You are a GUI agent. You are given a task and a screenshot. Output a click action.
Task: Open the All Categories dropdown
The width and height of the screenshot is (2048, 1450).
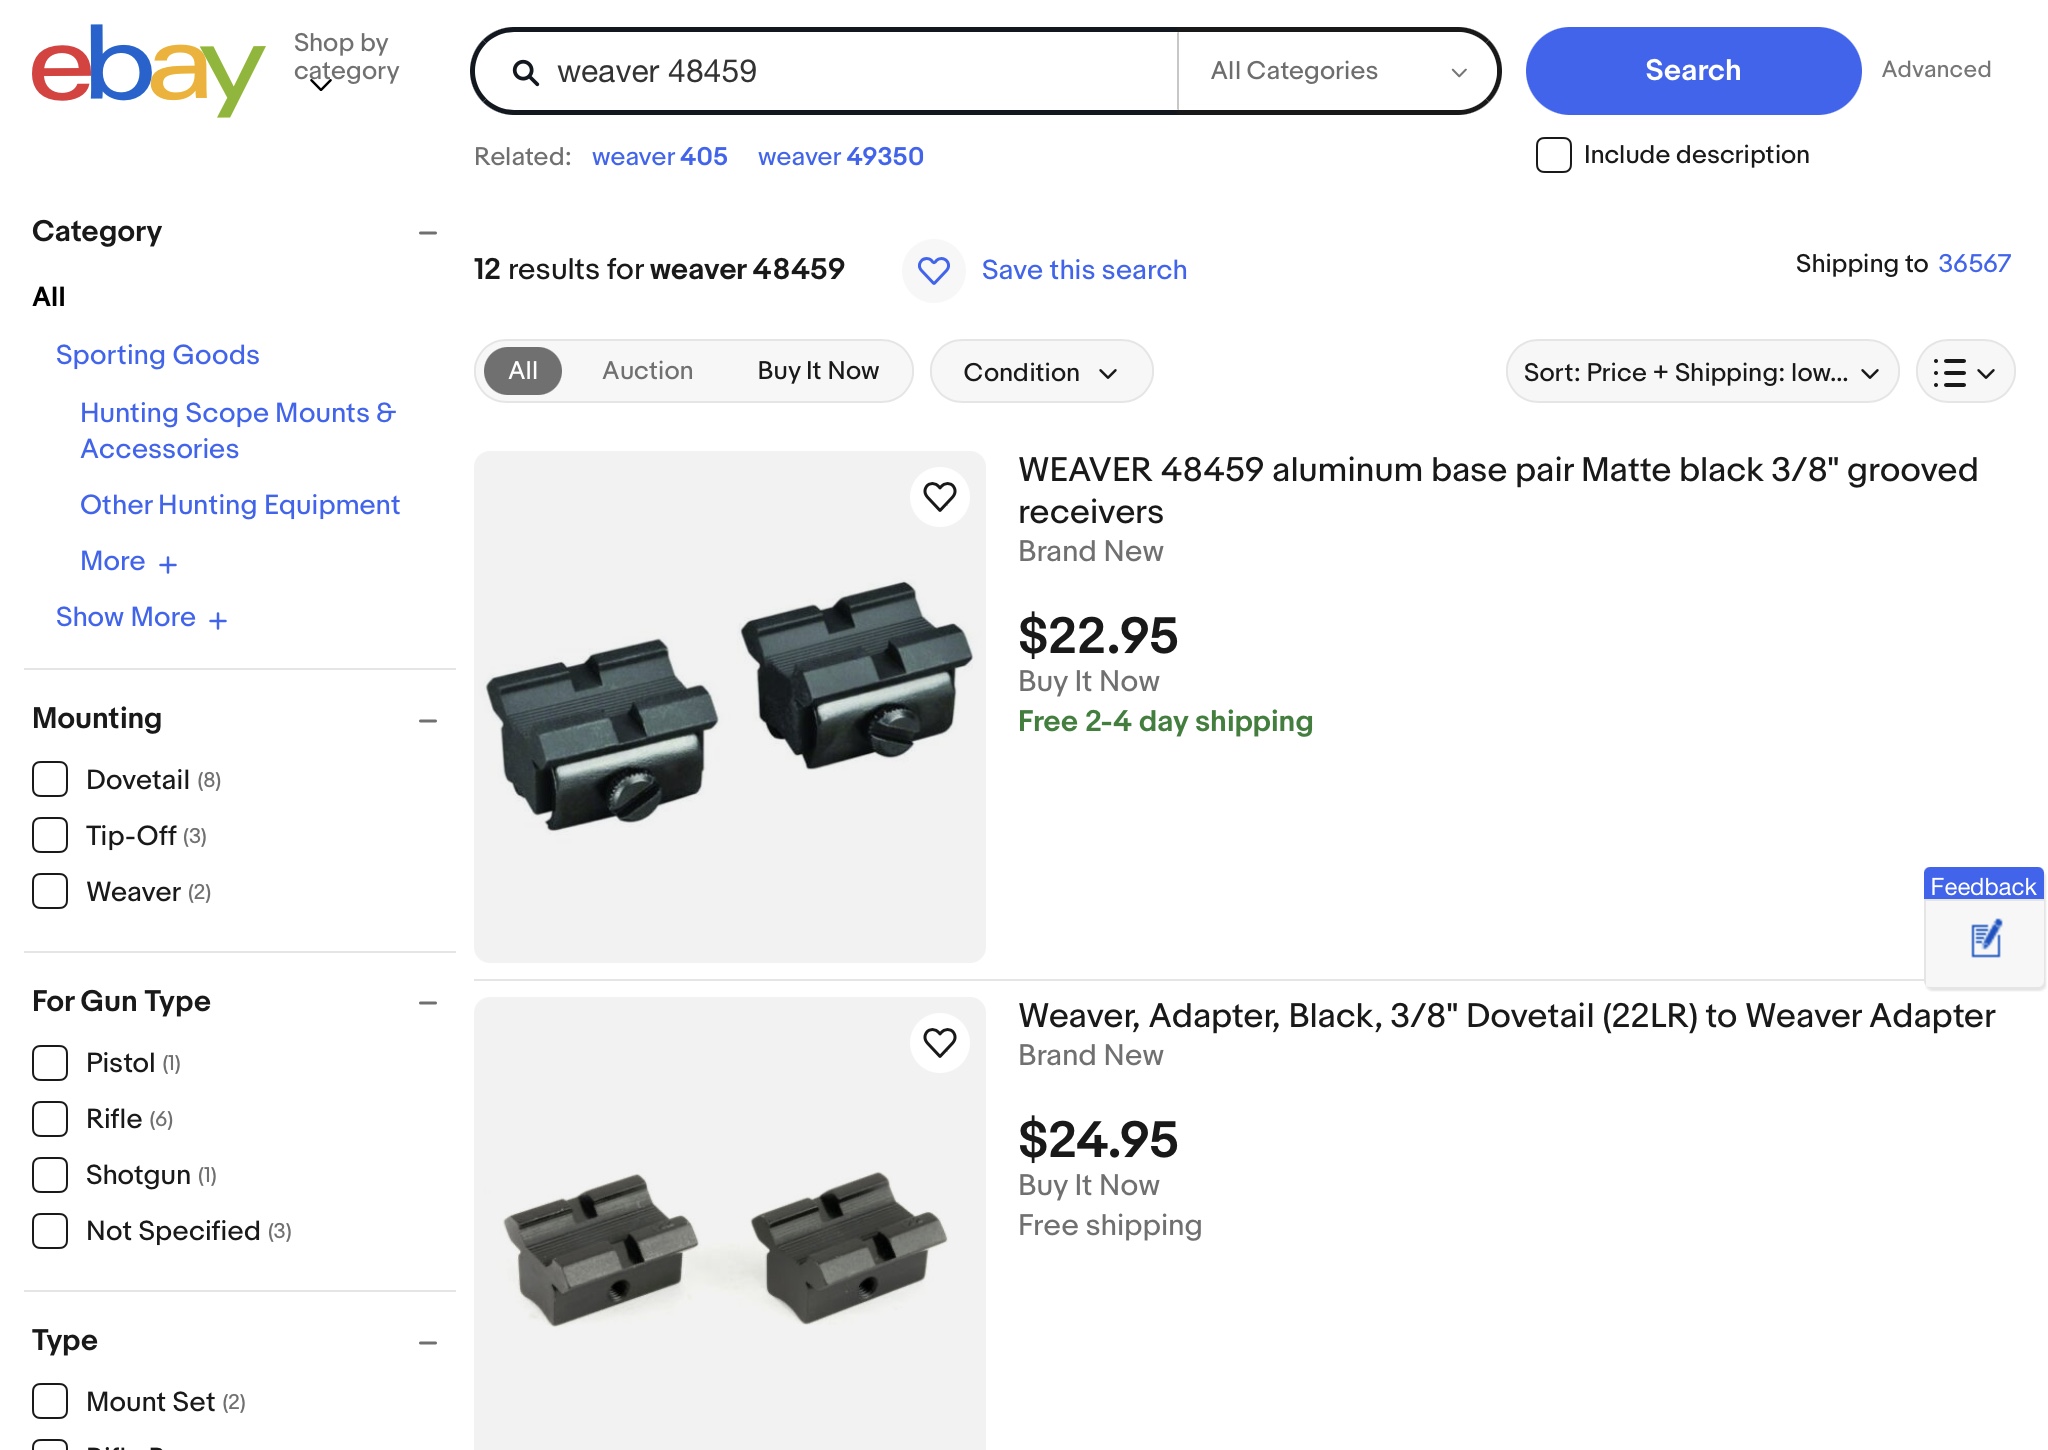point(1338,71)
